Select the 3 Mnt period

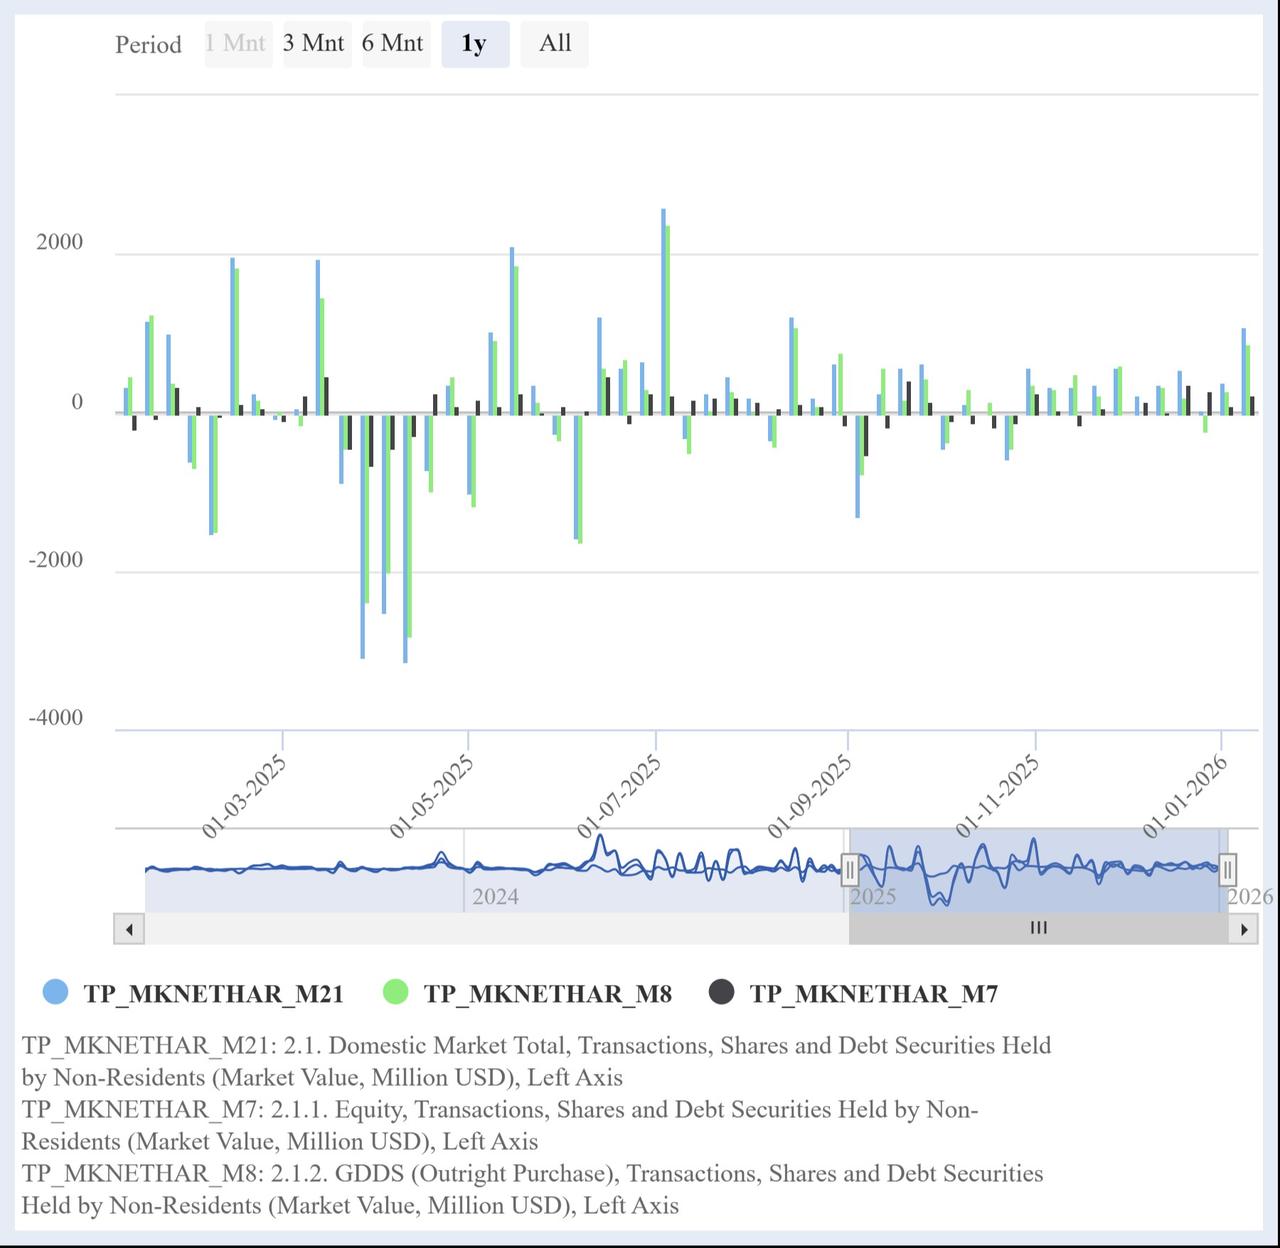316,43
